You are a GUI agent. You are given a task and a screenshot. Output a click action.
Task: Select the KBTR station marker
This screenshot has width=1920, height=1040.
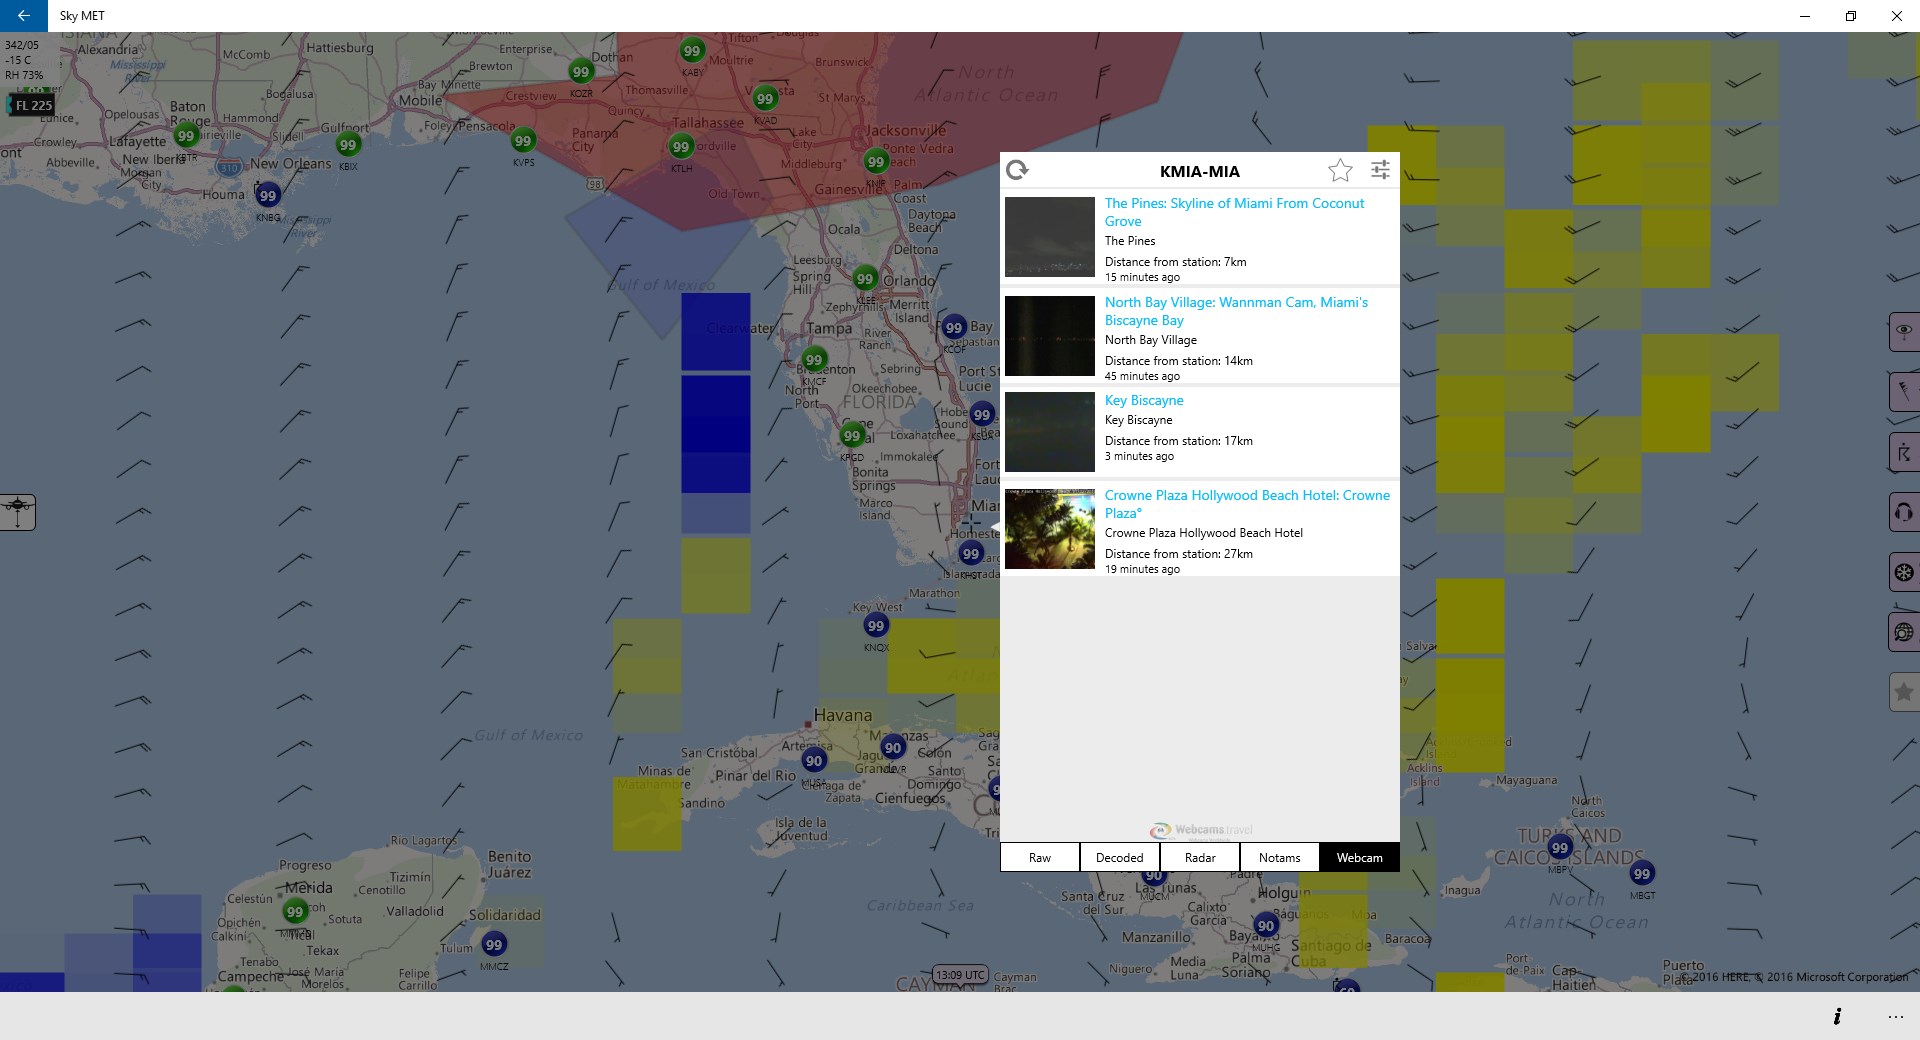[185, 136]
